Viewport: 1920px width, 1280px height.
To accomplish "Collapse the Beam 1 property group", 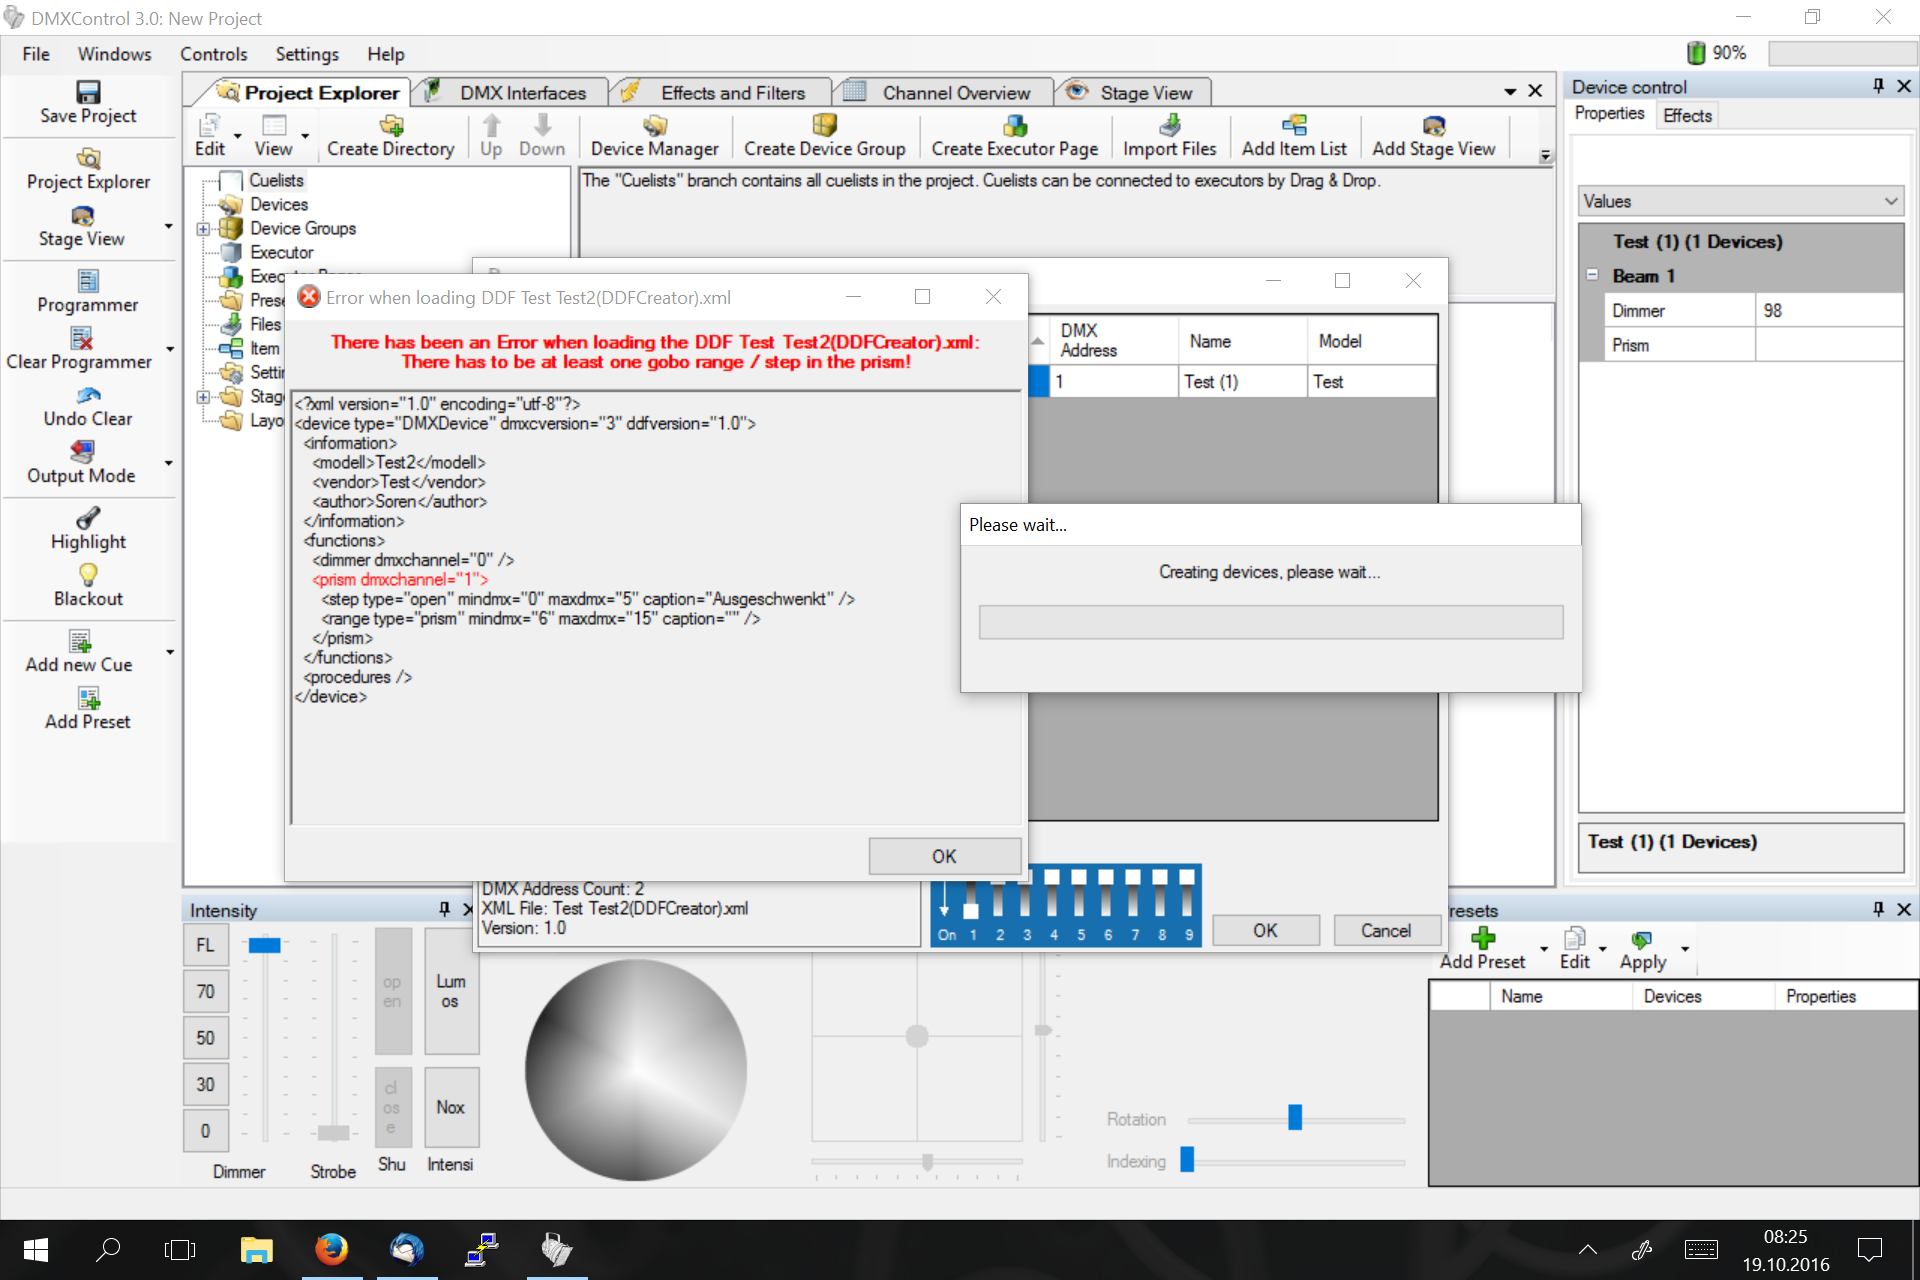I will (x=1592, y=275).
